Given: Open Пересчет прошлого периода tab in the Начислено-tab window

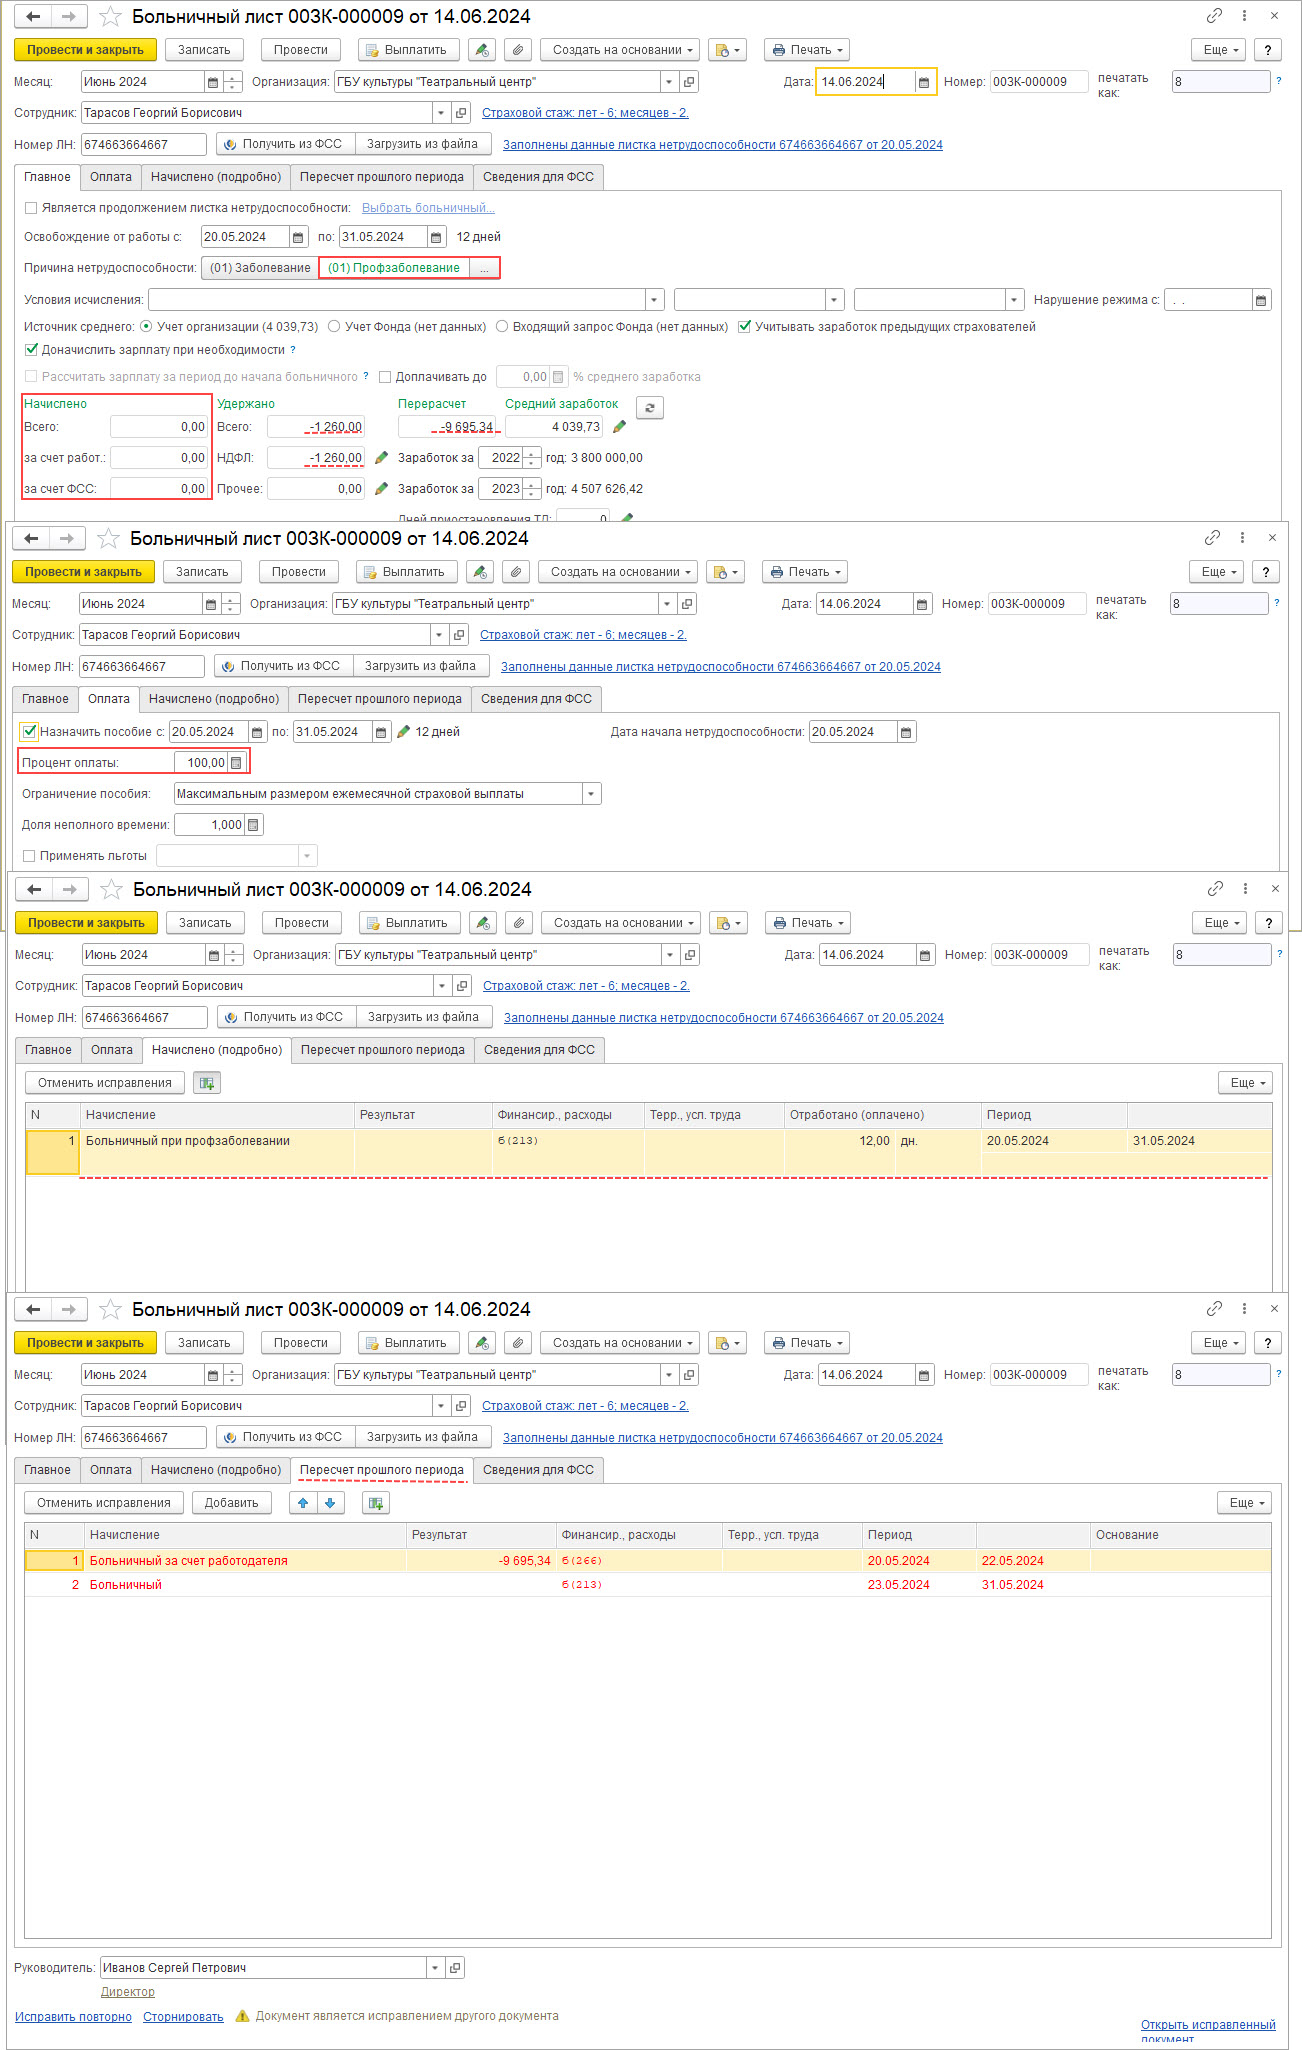Looking at the screenshot, I should pyautogui.click(x=383, y=1050).
